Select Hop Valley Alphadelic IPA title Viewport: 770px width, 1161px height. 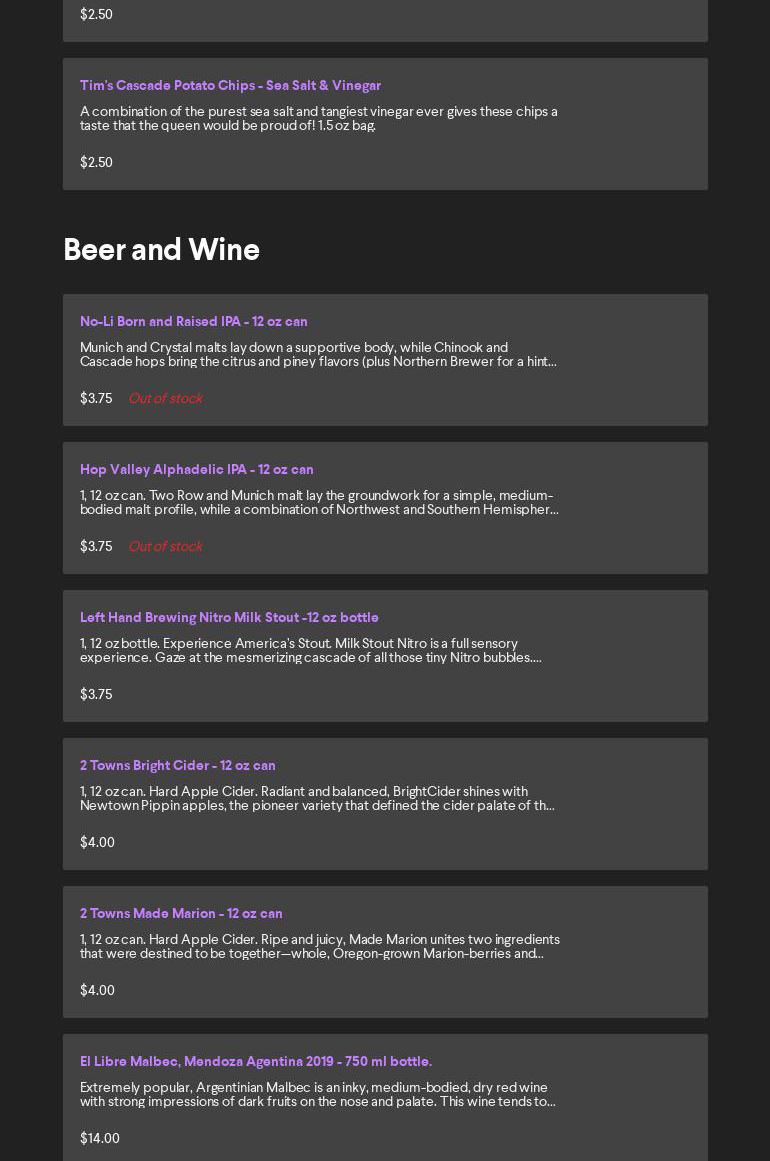(x=197, y=470)
